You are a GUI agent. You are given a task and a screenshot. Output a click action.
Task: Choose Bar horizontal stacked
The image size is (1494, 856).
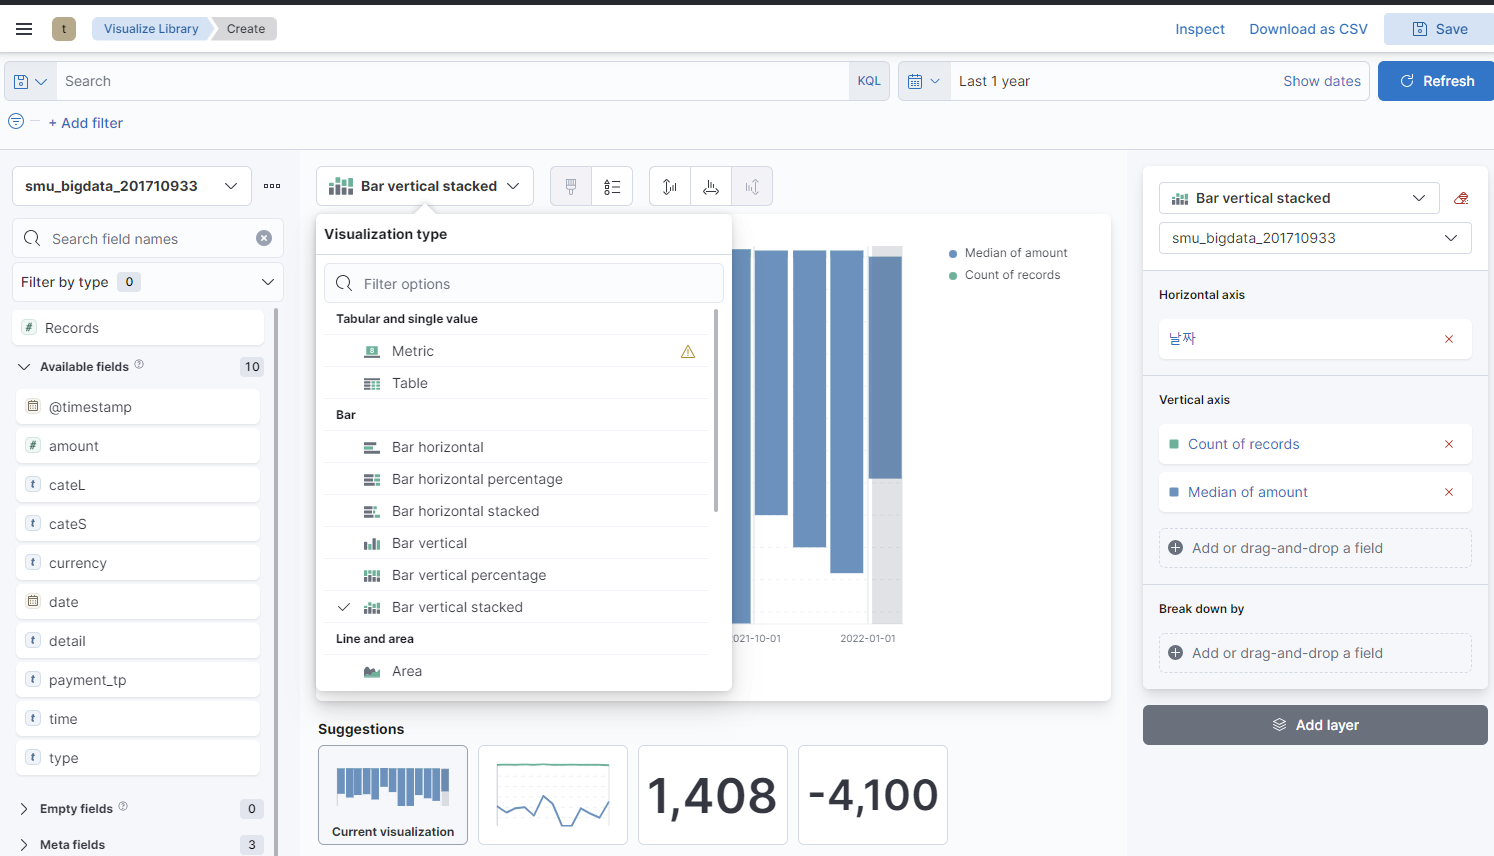[516, 511]
